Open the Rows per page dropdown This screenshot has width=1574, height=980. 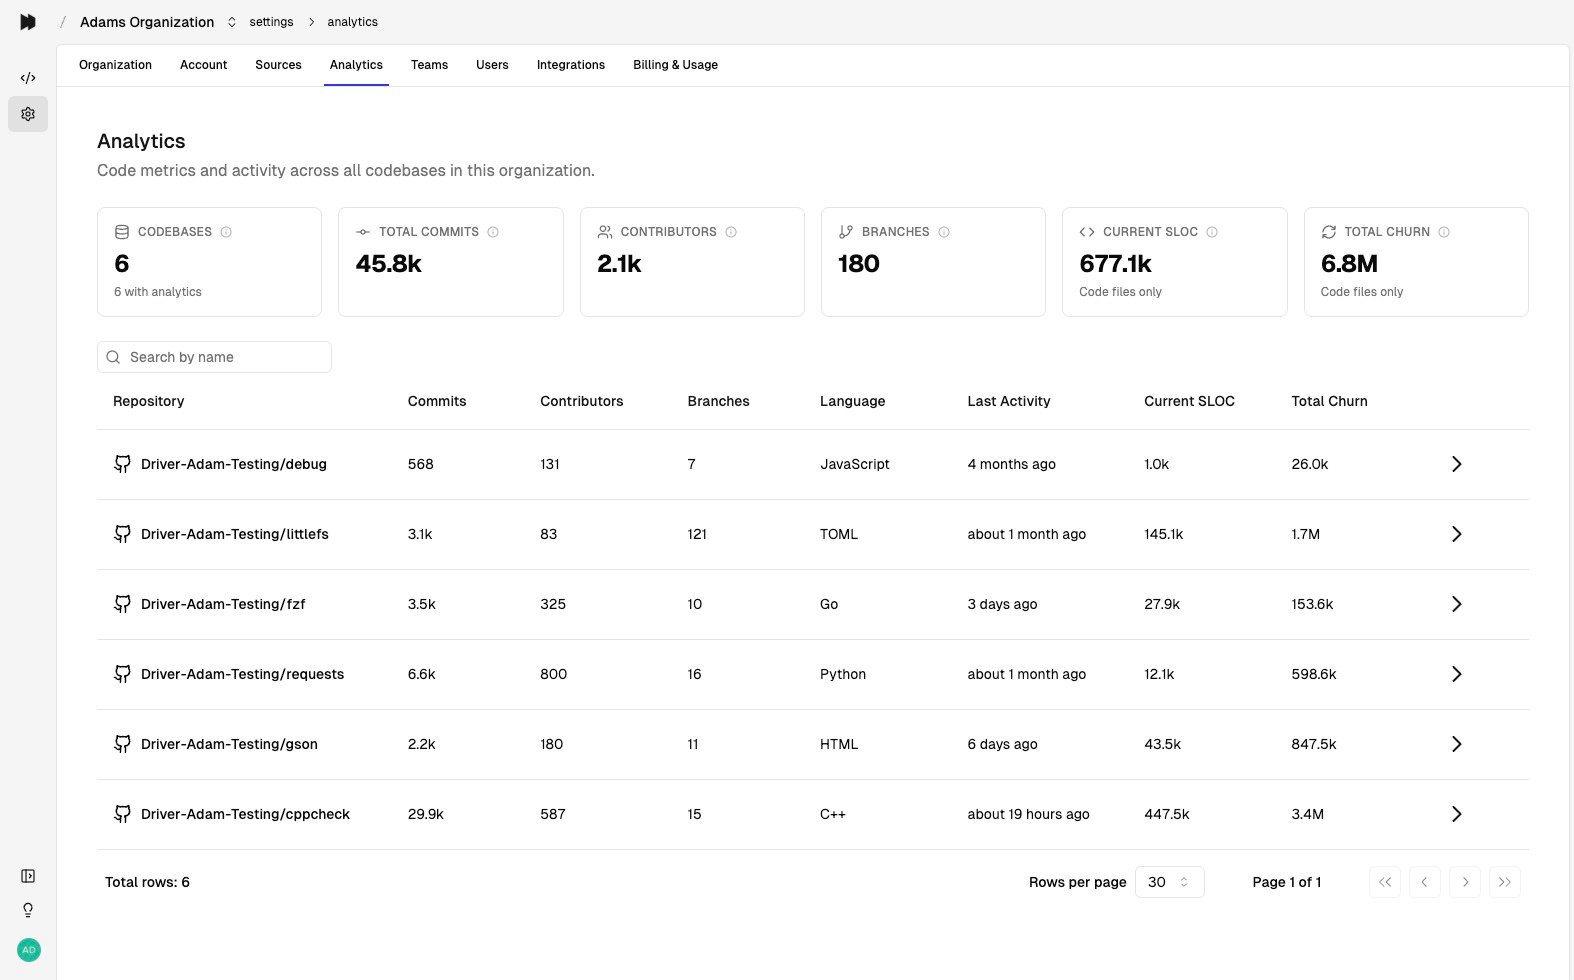point(1170,882)
